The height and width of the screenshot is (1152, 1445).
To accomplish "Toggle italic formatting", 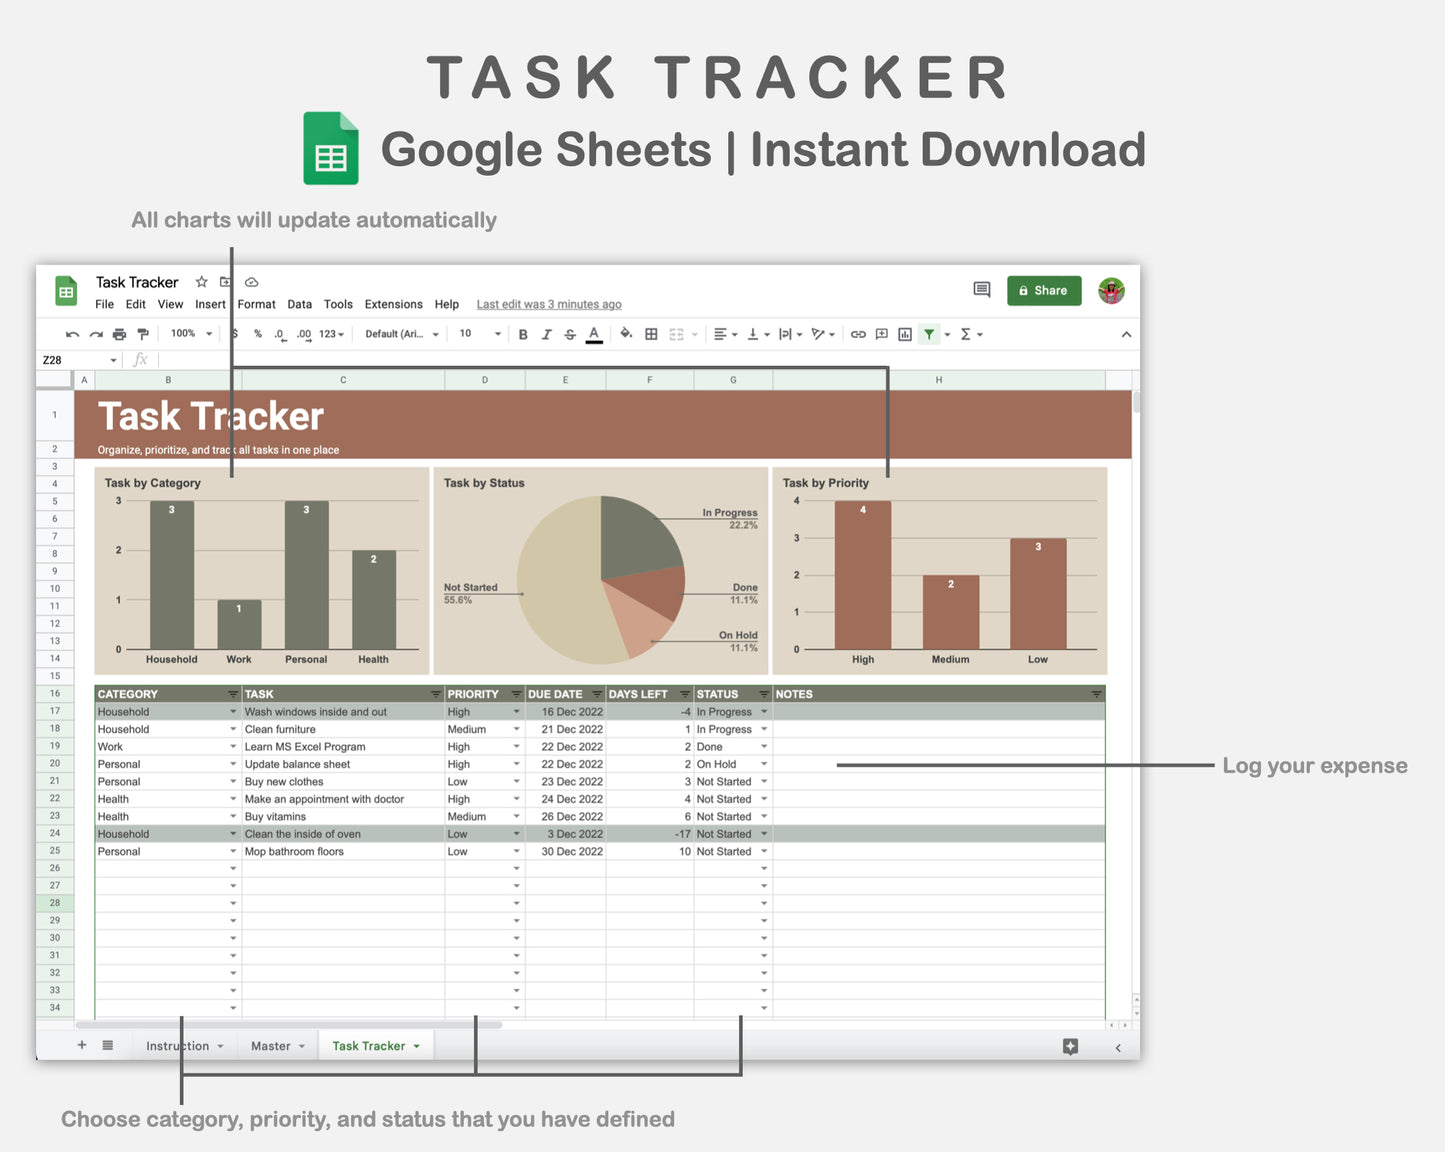I will 546,334.
